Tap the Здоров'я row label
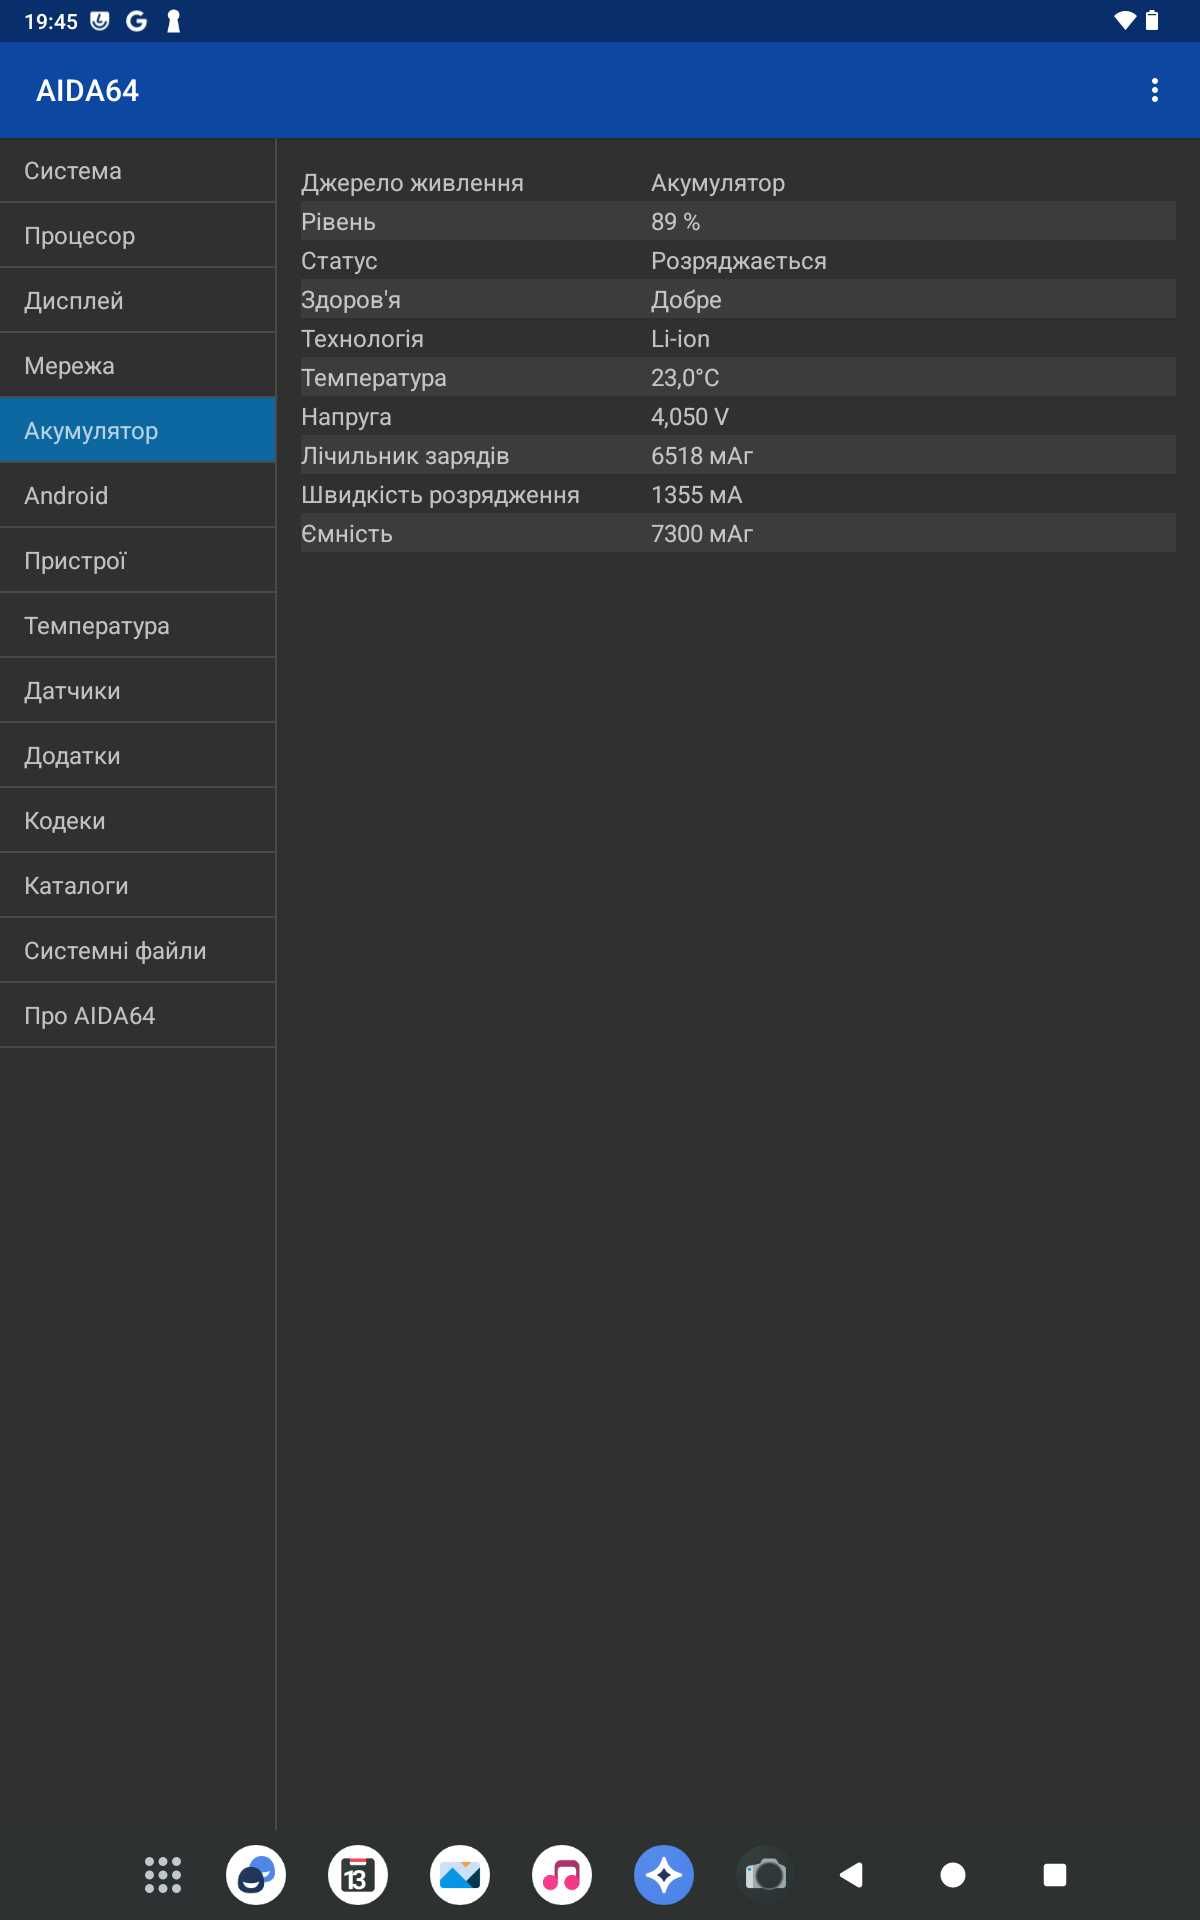Viewport: 1200px width, 1920px height. (x=351, y=300)
